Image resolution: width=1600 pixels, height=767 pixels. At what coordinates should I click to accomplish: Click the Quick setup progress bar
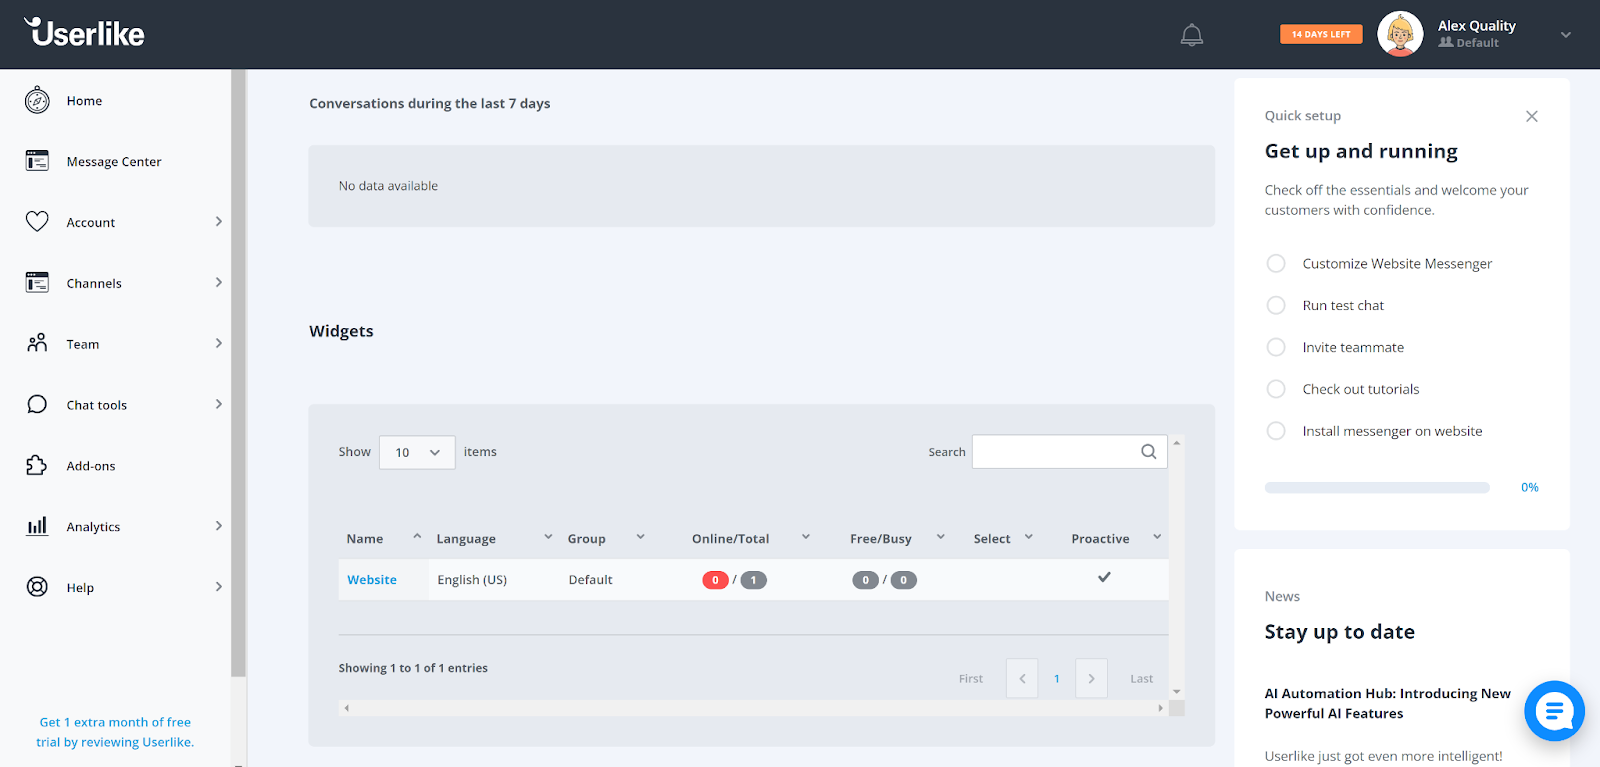click(x=1376, y=487)
